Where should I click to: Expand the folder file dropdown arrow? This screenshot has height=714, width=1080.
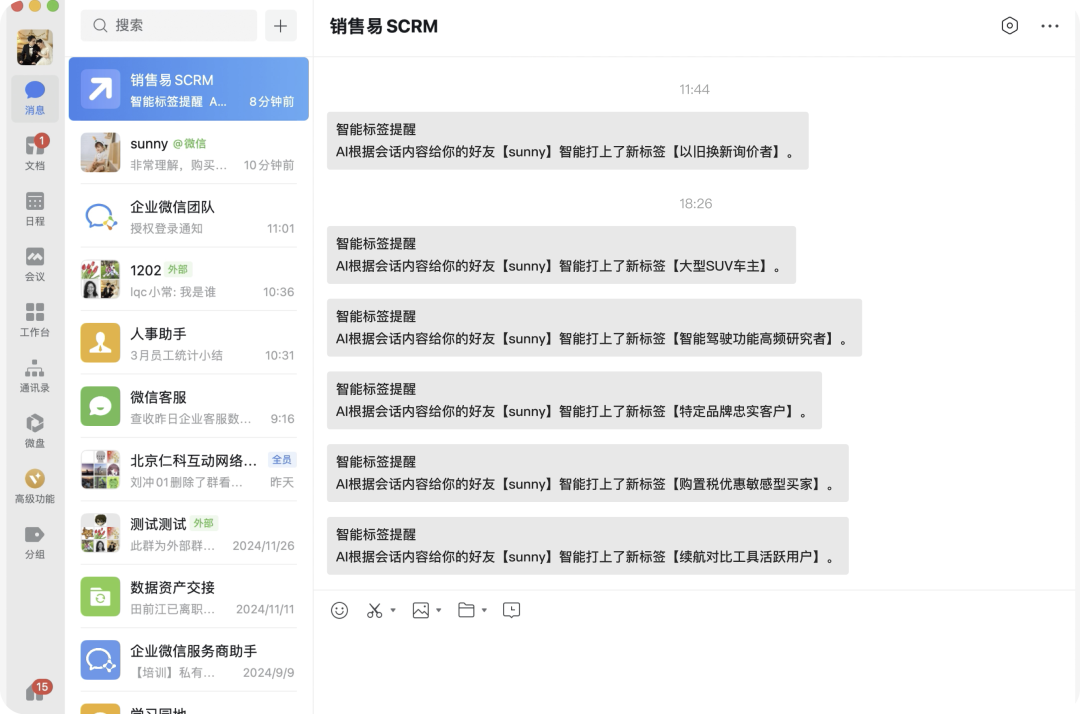pos(485,610)
